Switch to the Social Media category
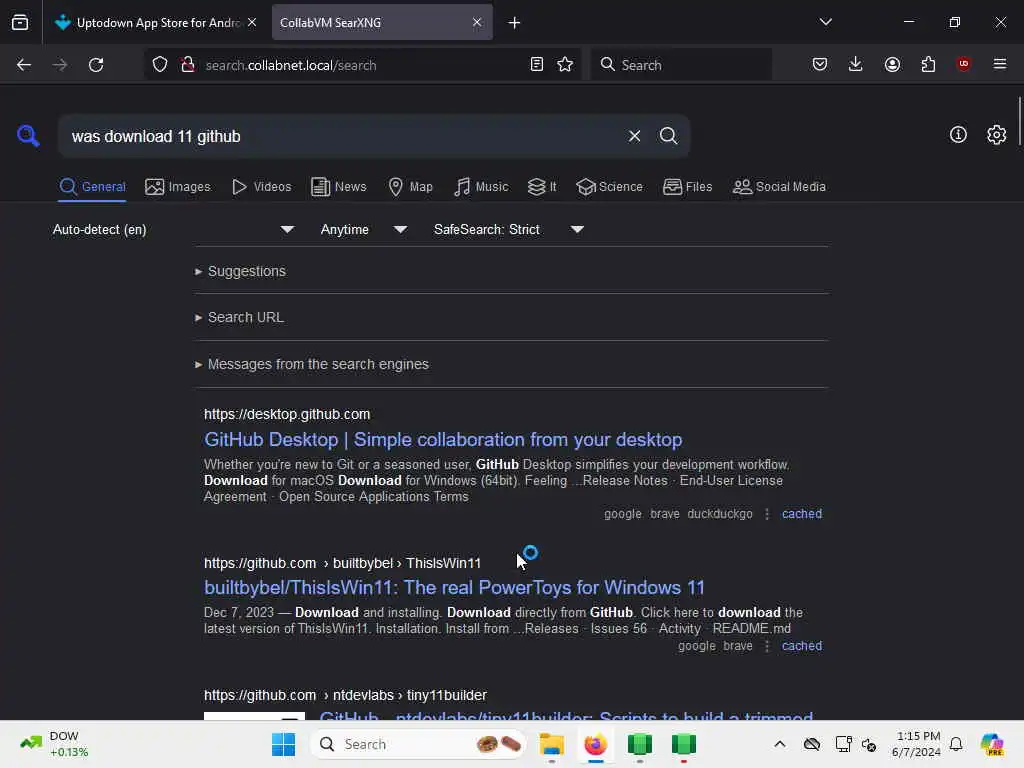Viewport: 1024px width, 768px height. [779, 187]
